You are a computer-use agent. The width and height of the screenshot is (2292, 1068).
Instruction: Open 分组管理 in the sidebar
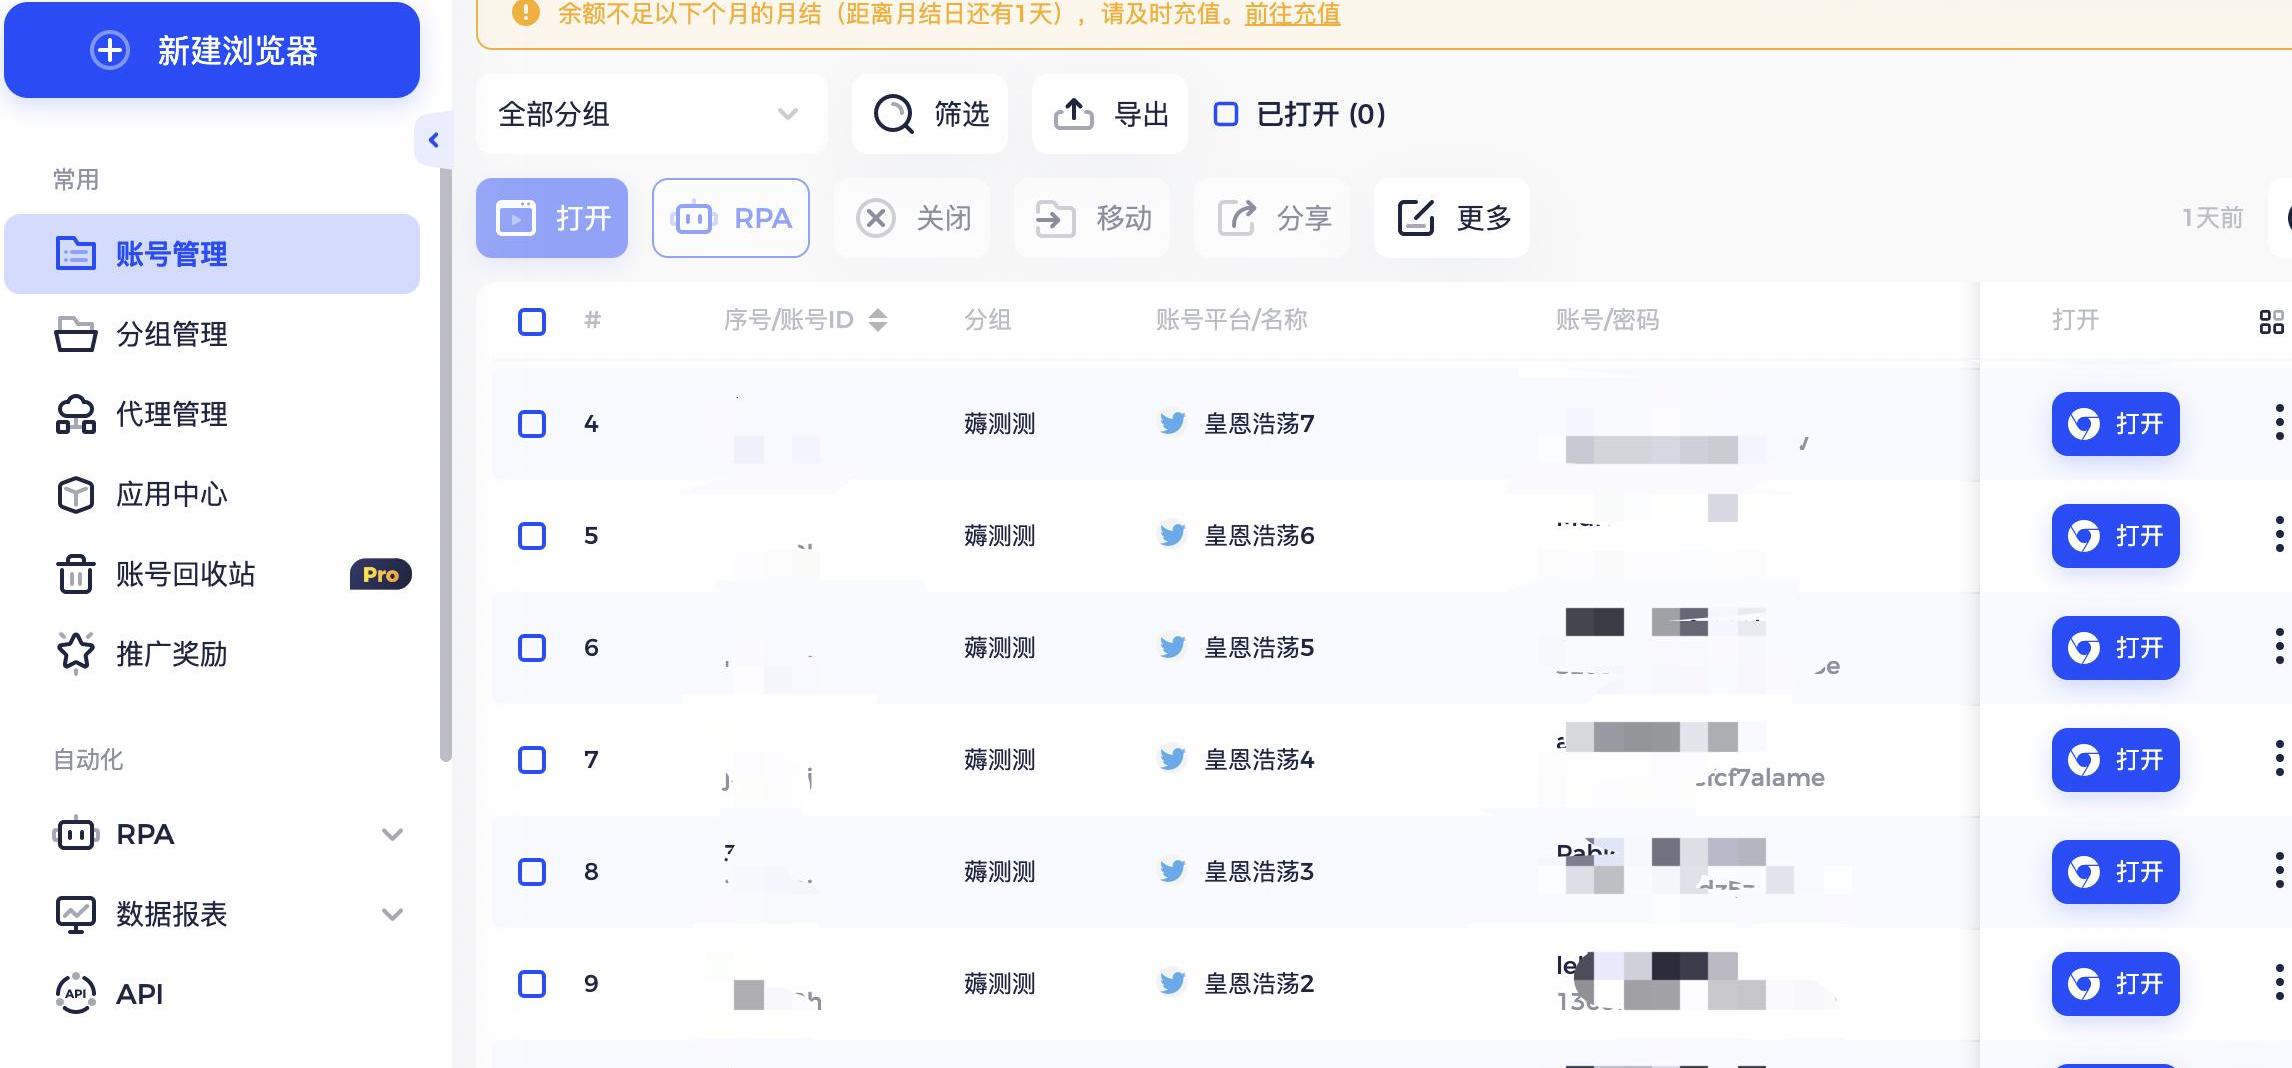pos(172,334)
